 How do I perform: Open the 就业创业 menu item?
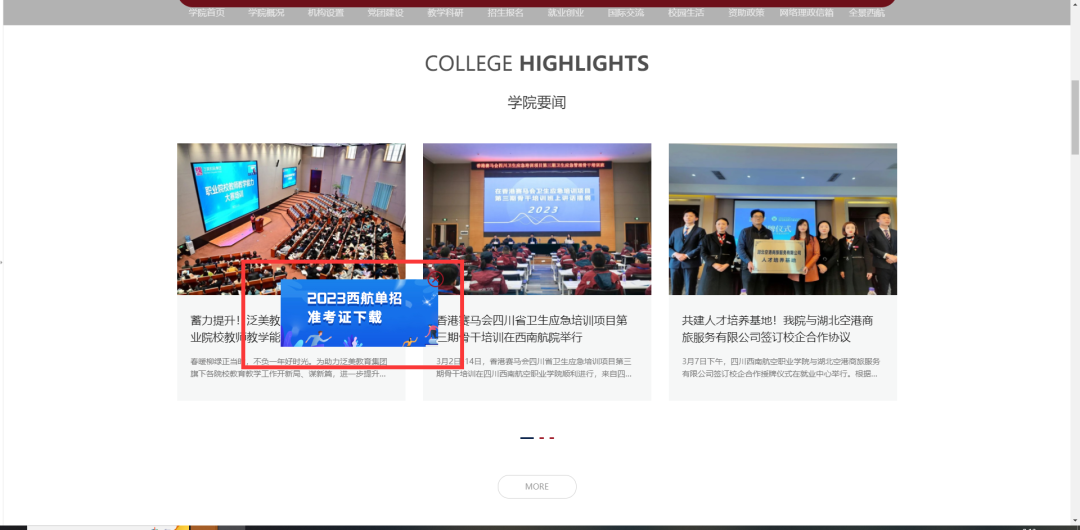566,13
